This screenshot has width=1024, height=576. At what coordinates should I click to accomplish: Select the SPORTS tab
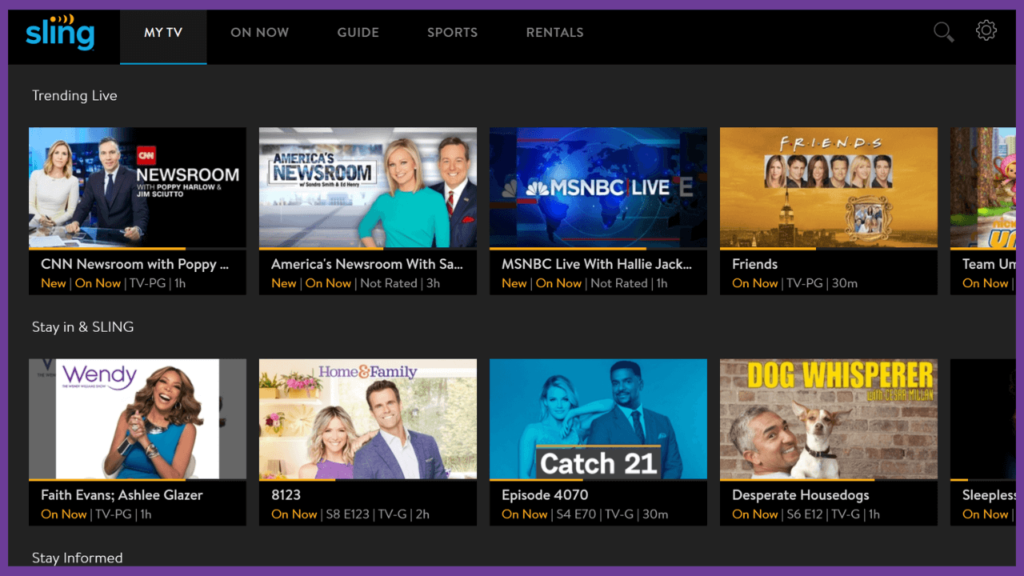click(452, 32)
